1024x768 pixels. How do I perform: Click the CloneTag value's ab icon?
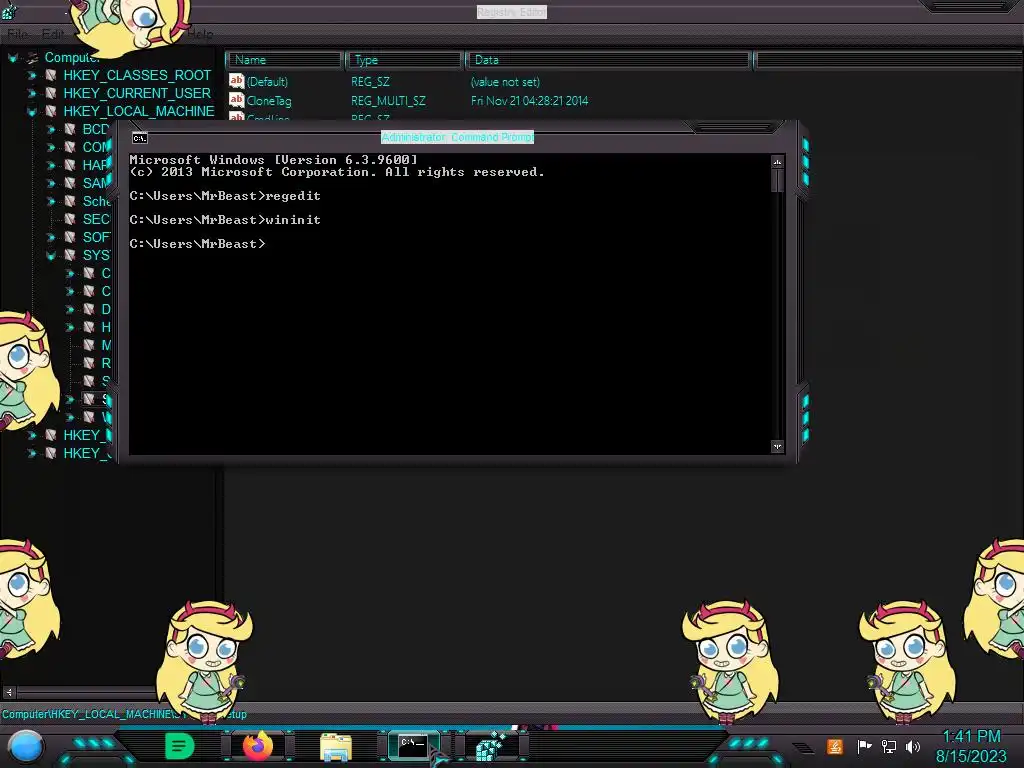[236, 100]
